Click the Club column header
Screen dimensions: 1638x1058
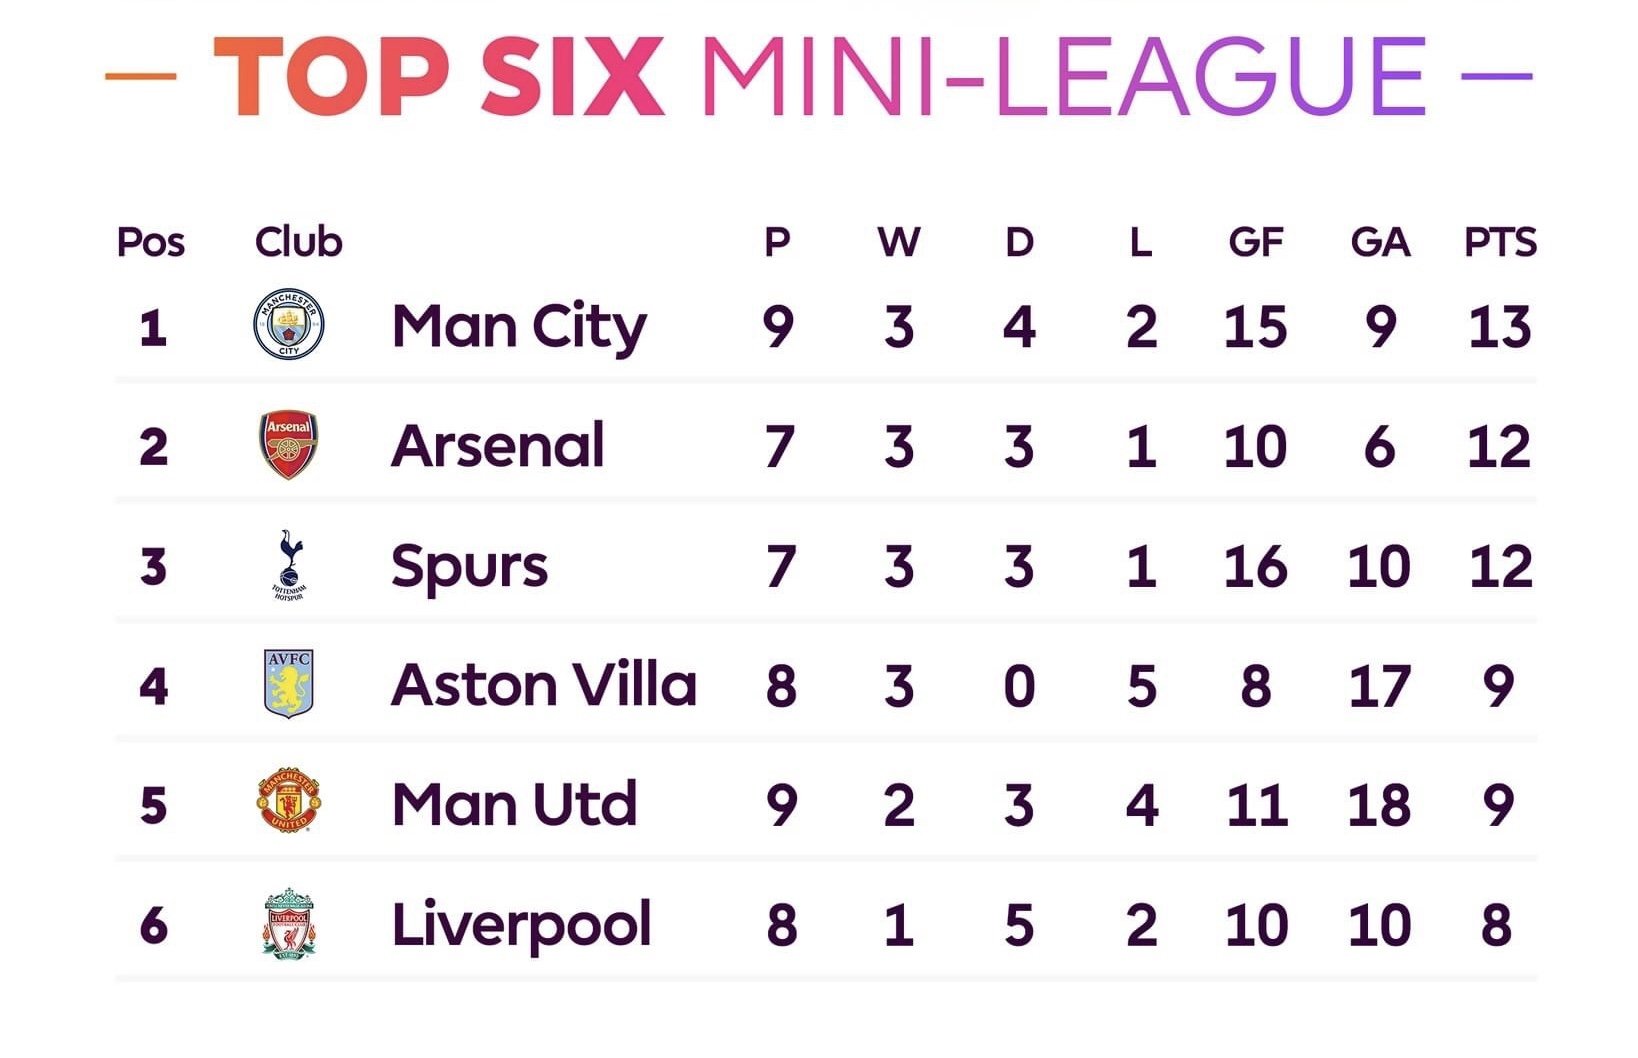298,242
